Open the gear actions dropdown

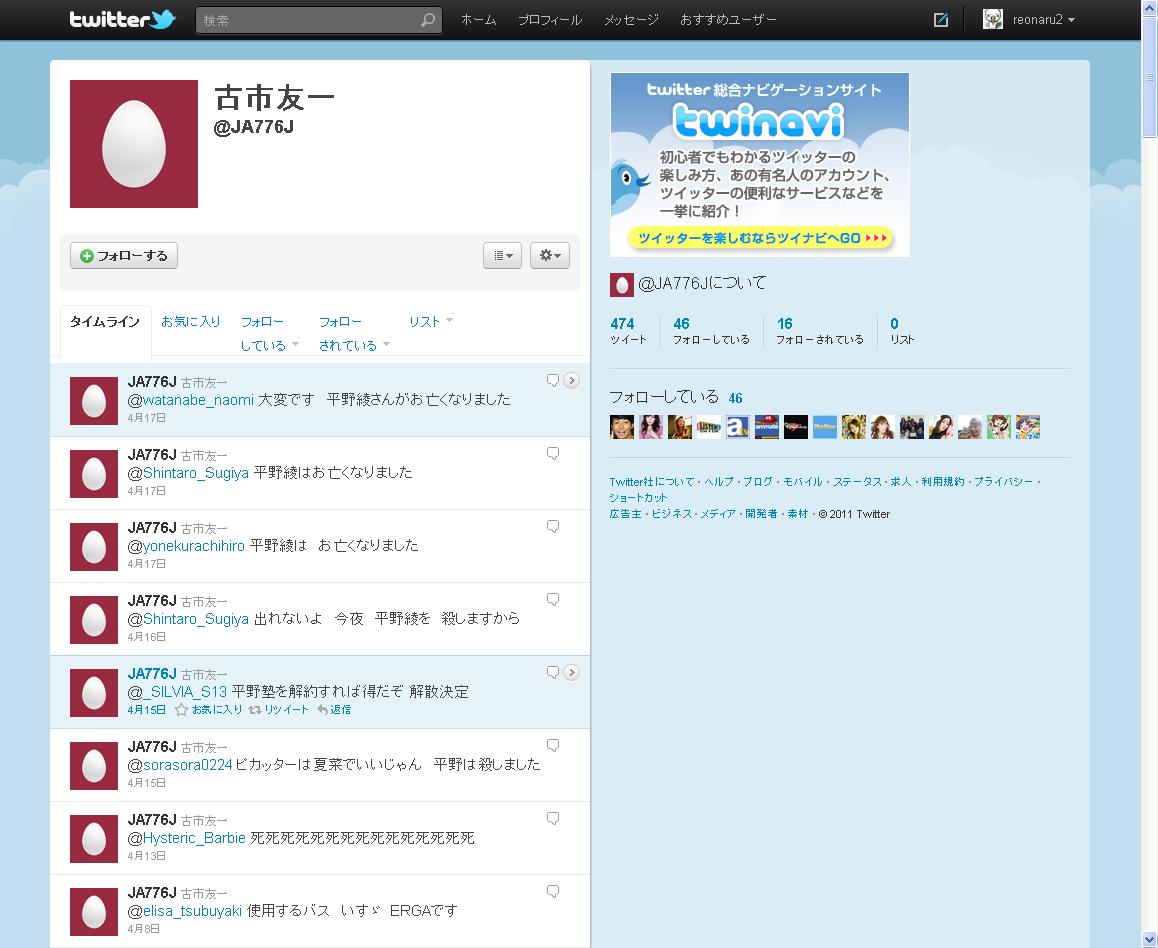tap(549, 255)
